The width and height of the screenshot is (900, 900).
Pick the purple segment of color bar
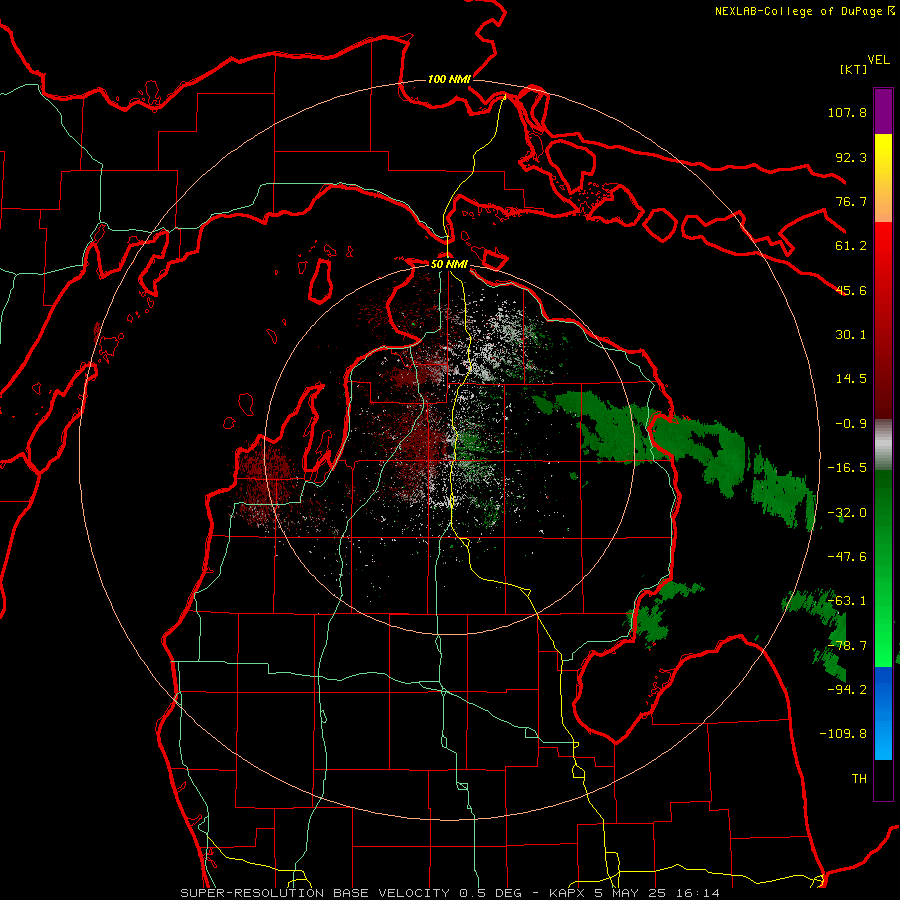[883, 111]
